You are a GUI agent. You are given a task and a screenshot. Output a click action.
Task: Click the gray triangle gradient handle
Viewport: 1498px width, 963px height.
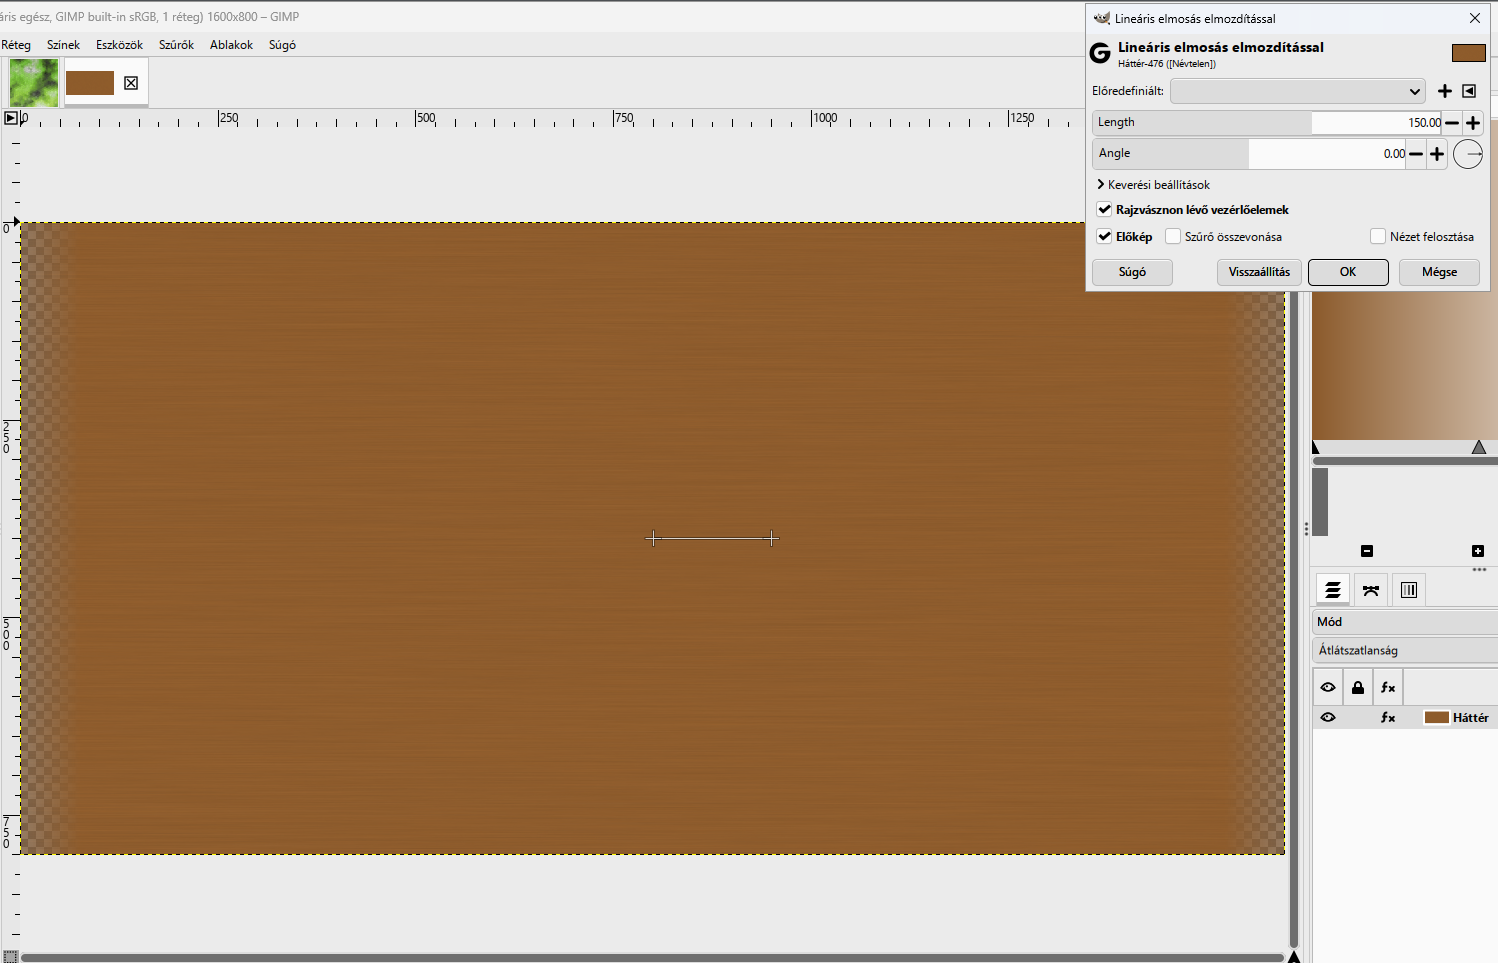point(1479,447)
